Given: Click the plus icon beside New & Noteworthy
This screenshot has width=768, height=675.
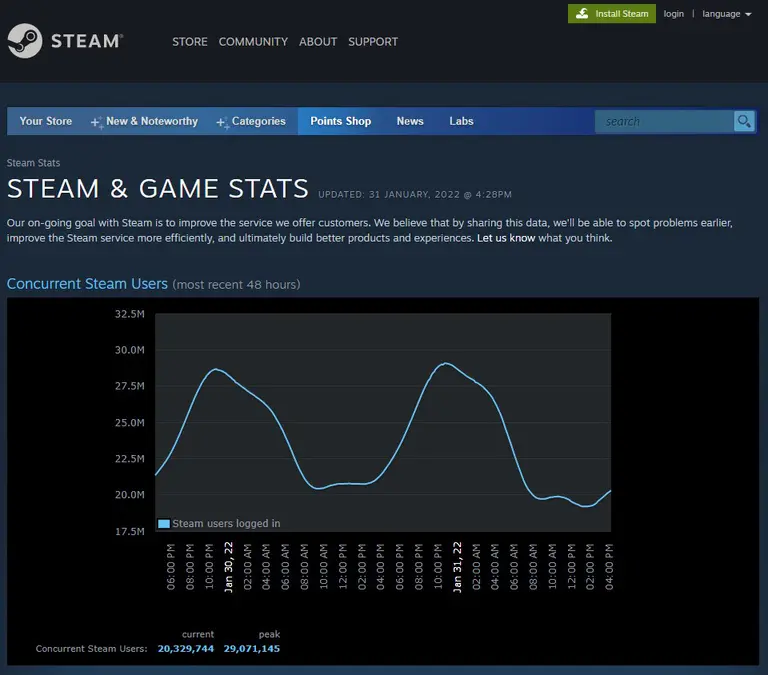Looking at the screenshot, I should (97, 122).
